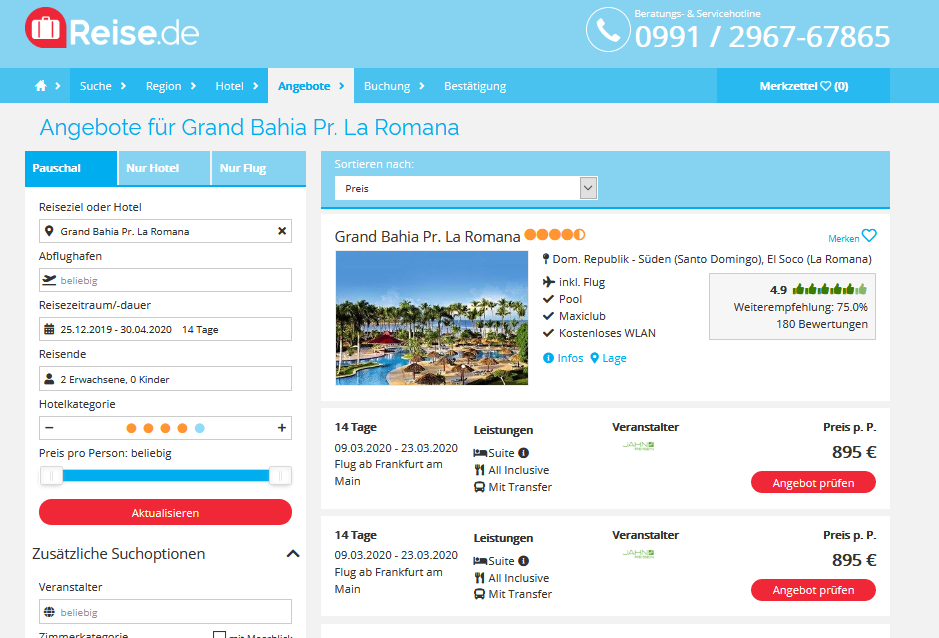Click the JAHN Reisen logo in second offer
Screen dimensions: 939x638
[x=638, y=554]
